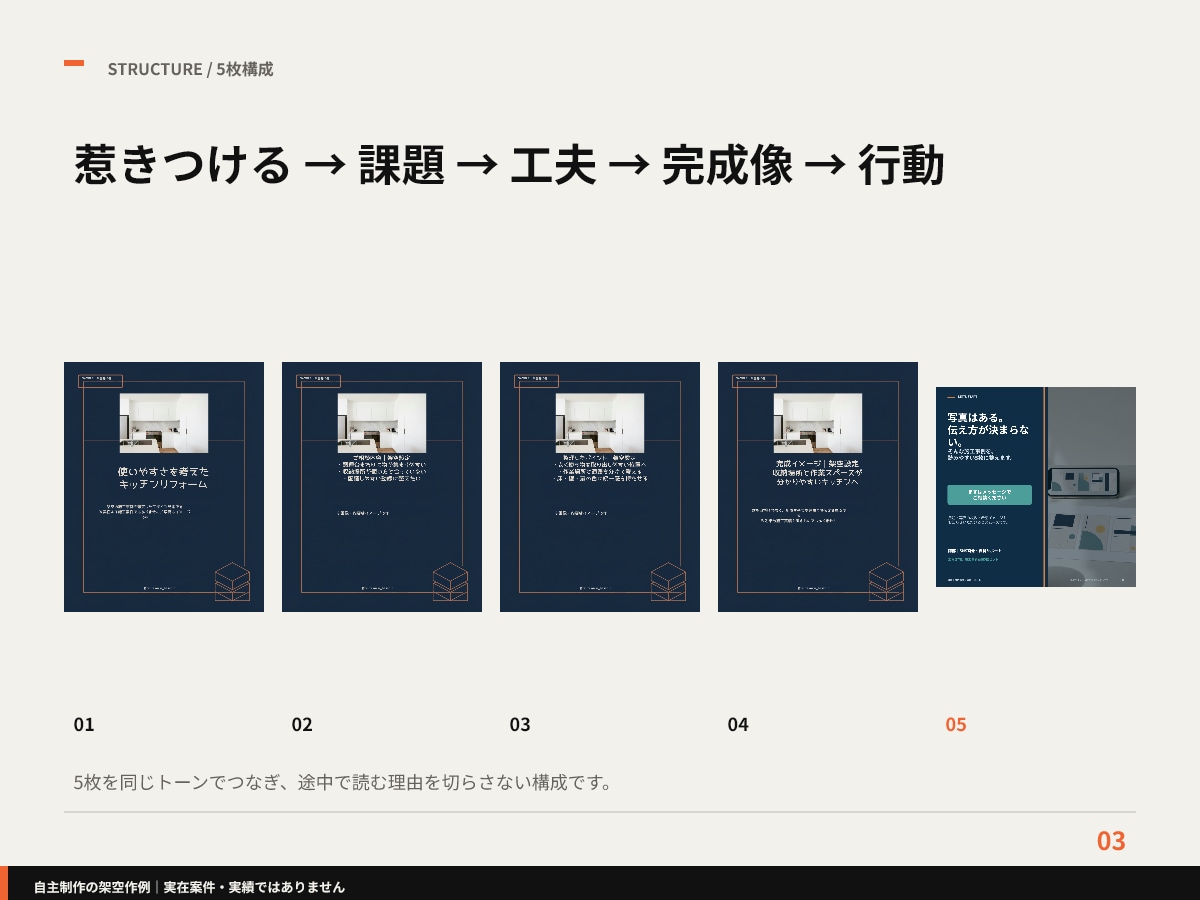Click the cube logo in slide 04 thumbnail
Screen dimensions: 1200x900
point(886,582)
